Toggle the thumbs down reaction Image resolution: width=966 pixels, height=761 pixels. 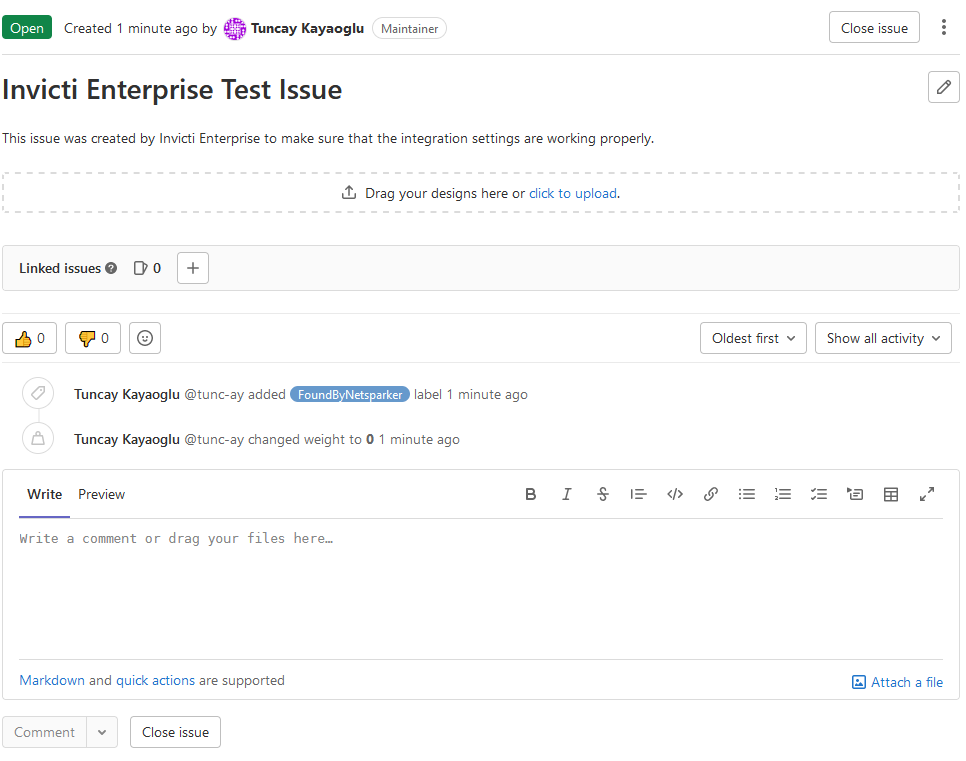click(x=92, y=338)
